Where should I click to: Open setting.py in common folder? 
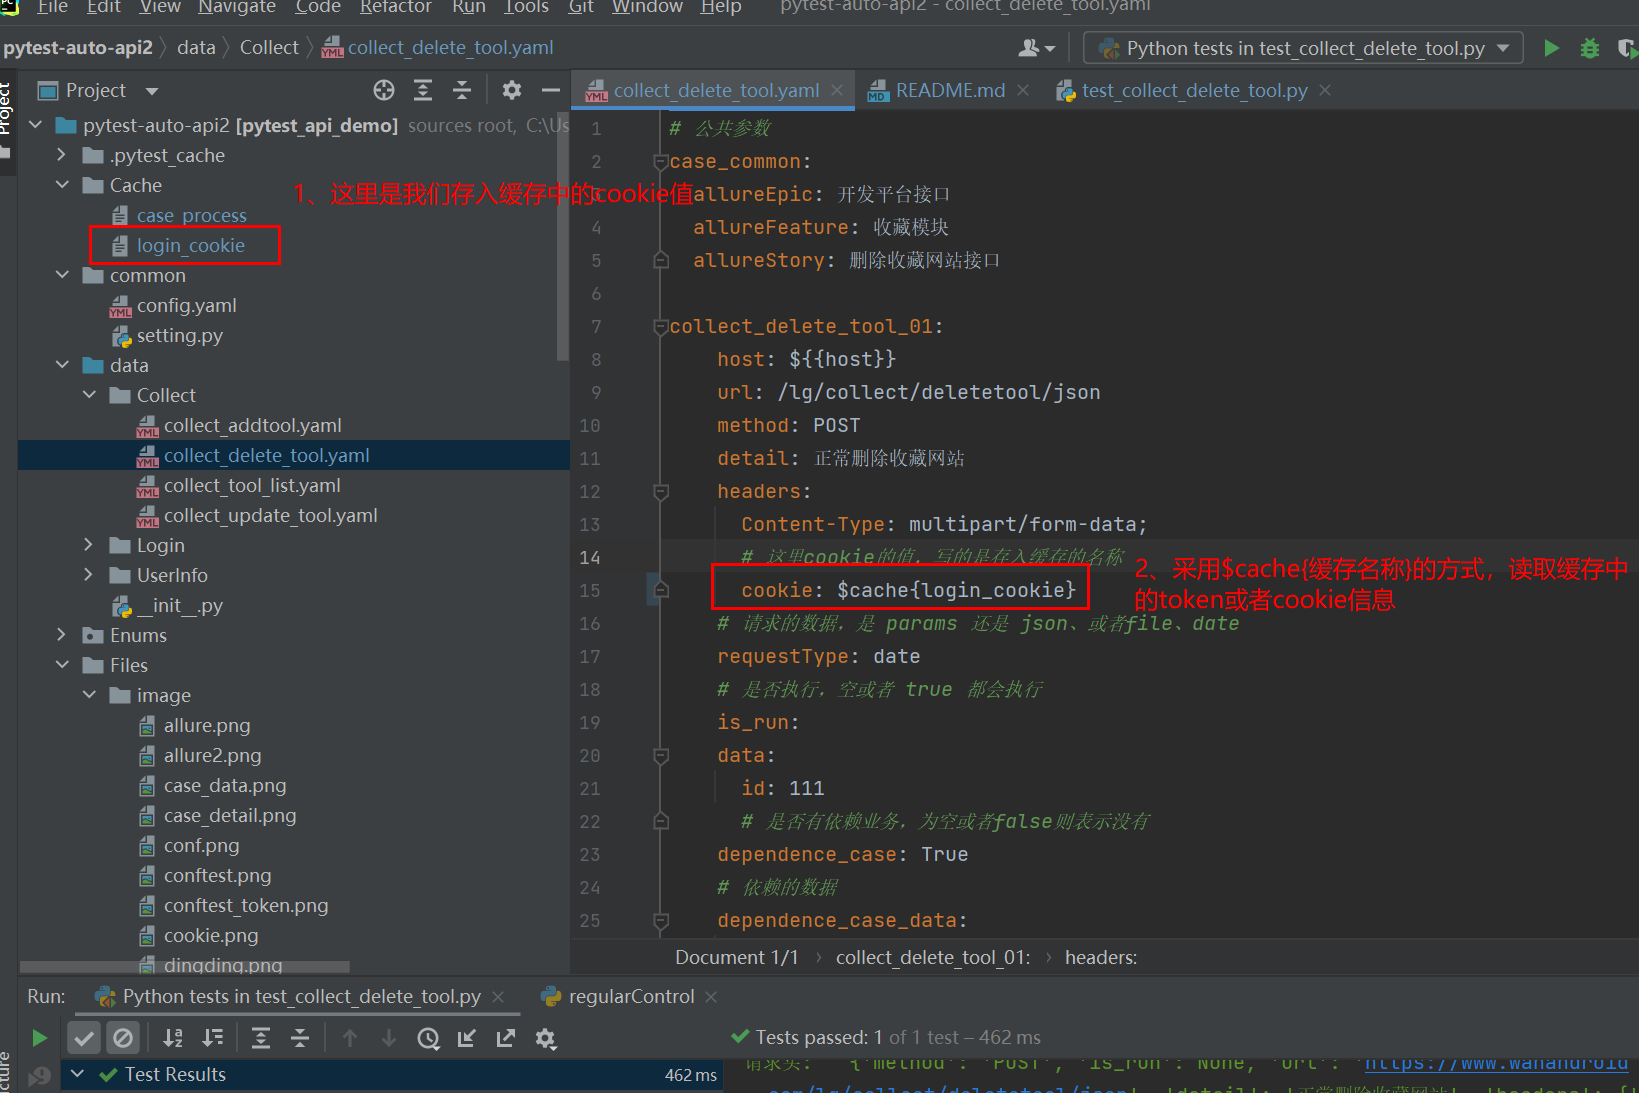point(179,335)
